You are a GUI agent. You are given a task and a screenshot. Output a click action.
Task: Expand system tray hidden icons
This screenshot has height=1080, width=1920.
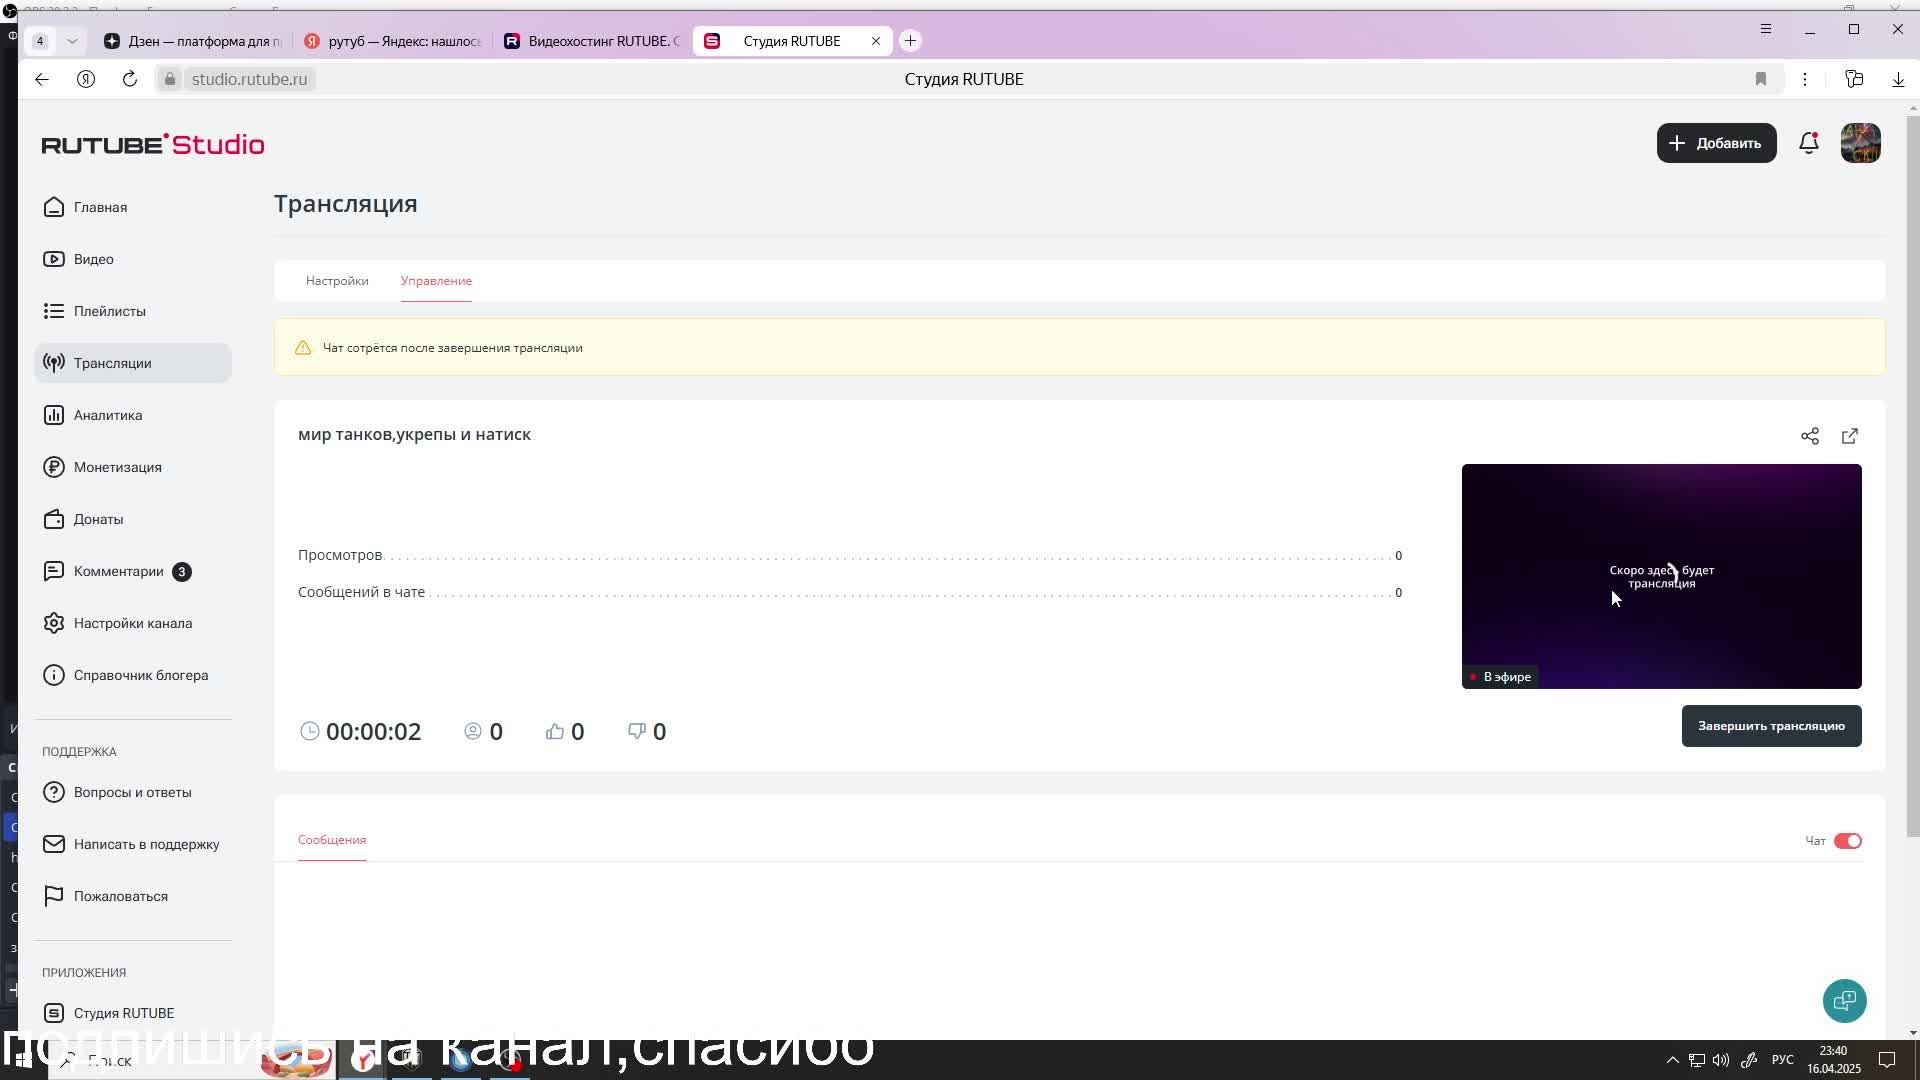coord(1672,1060)
